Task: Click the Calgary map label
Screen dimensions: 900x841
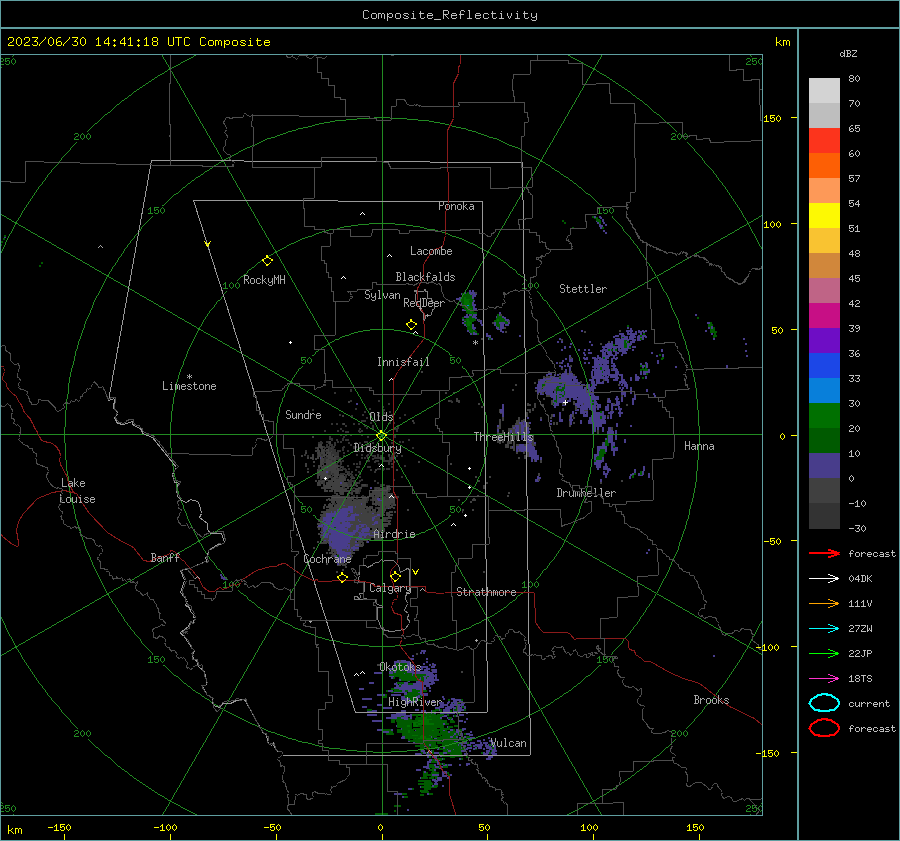Action: point(390,588)
